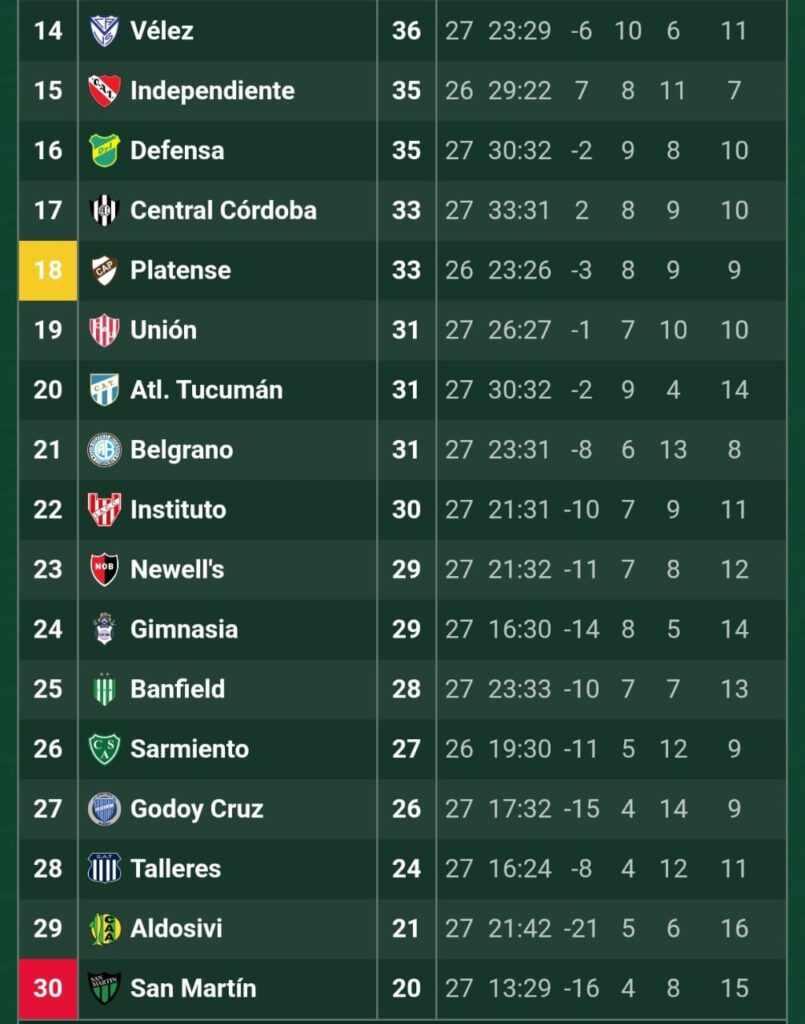Click the yellow position 18 marker
This screenshot has width=805, height=1024.
[x=47, y=270]
